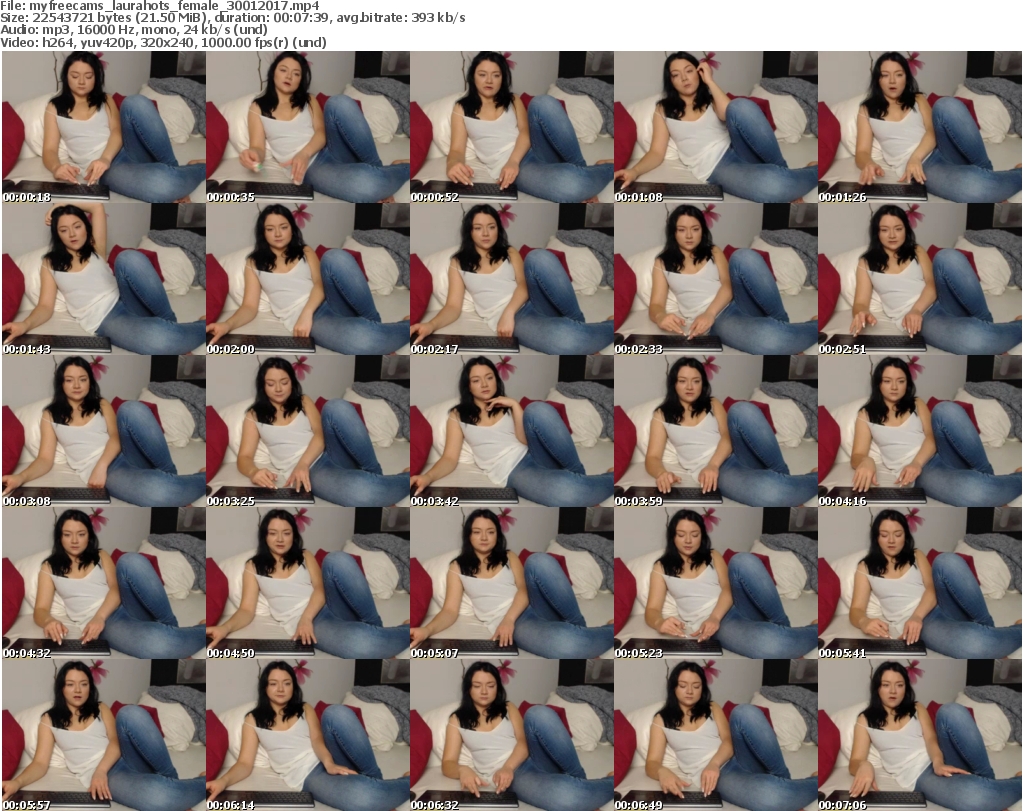Pick the frame timestamped 00:05:41
The height and width of the screenshot is (811, 1024).
(920, 583)
